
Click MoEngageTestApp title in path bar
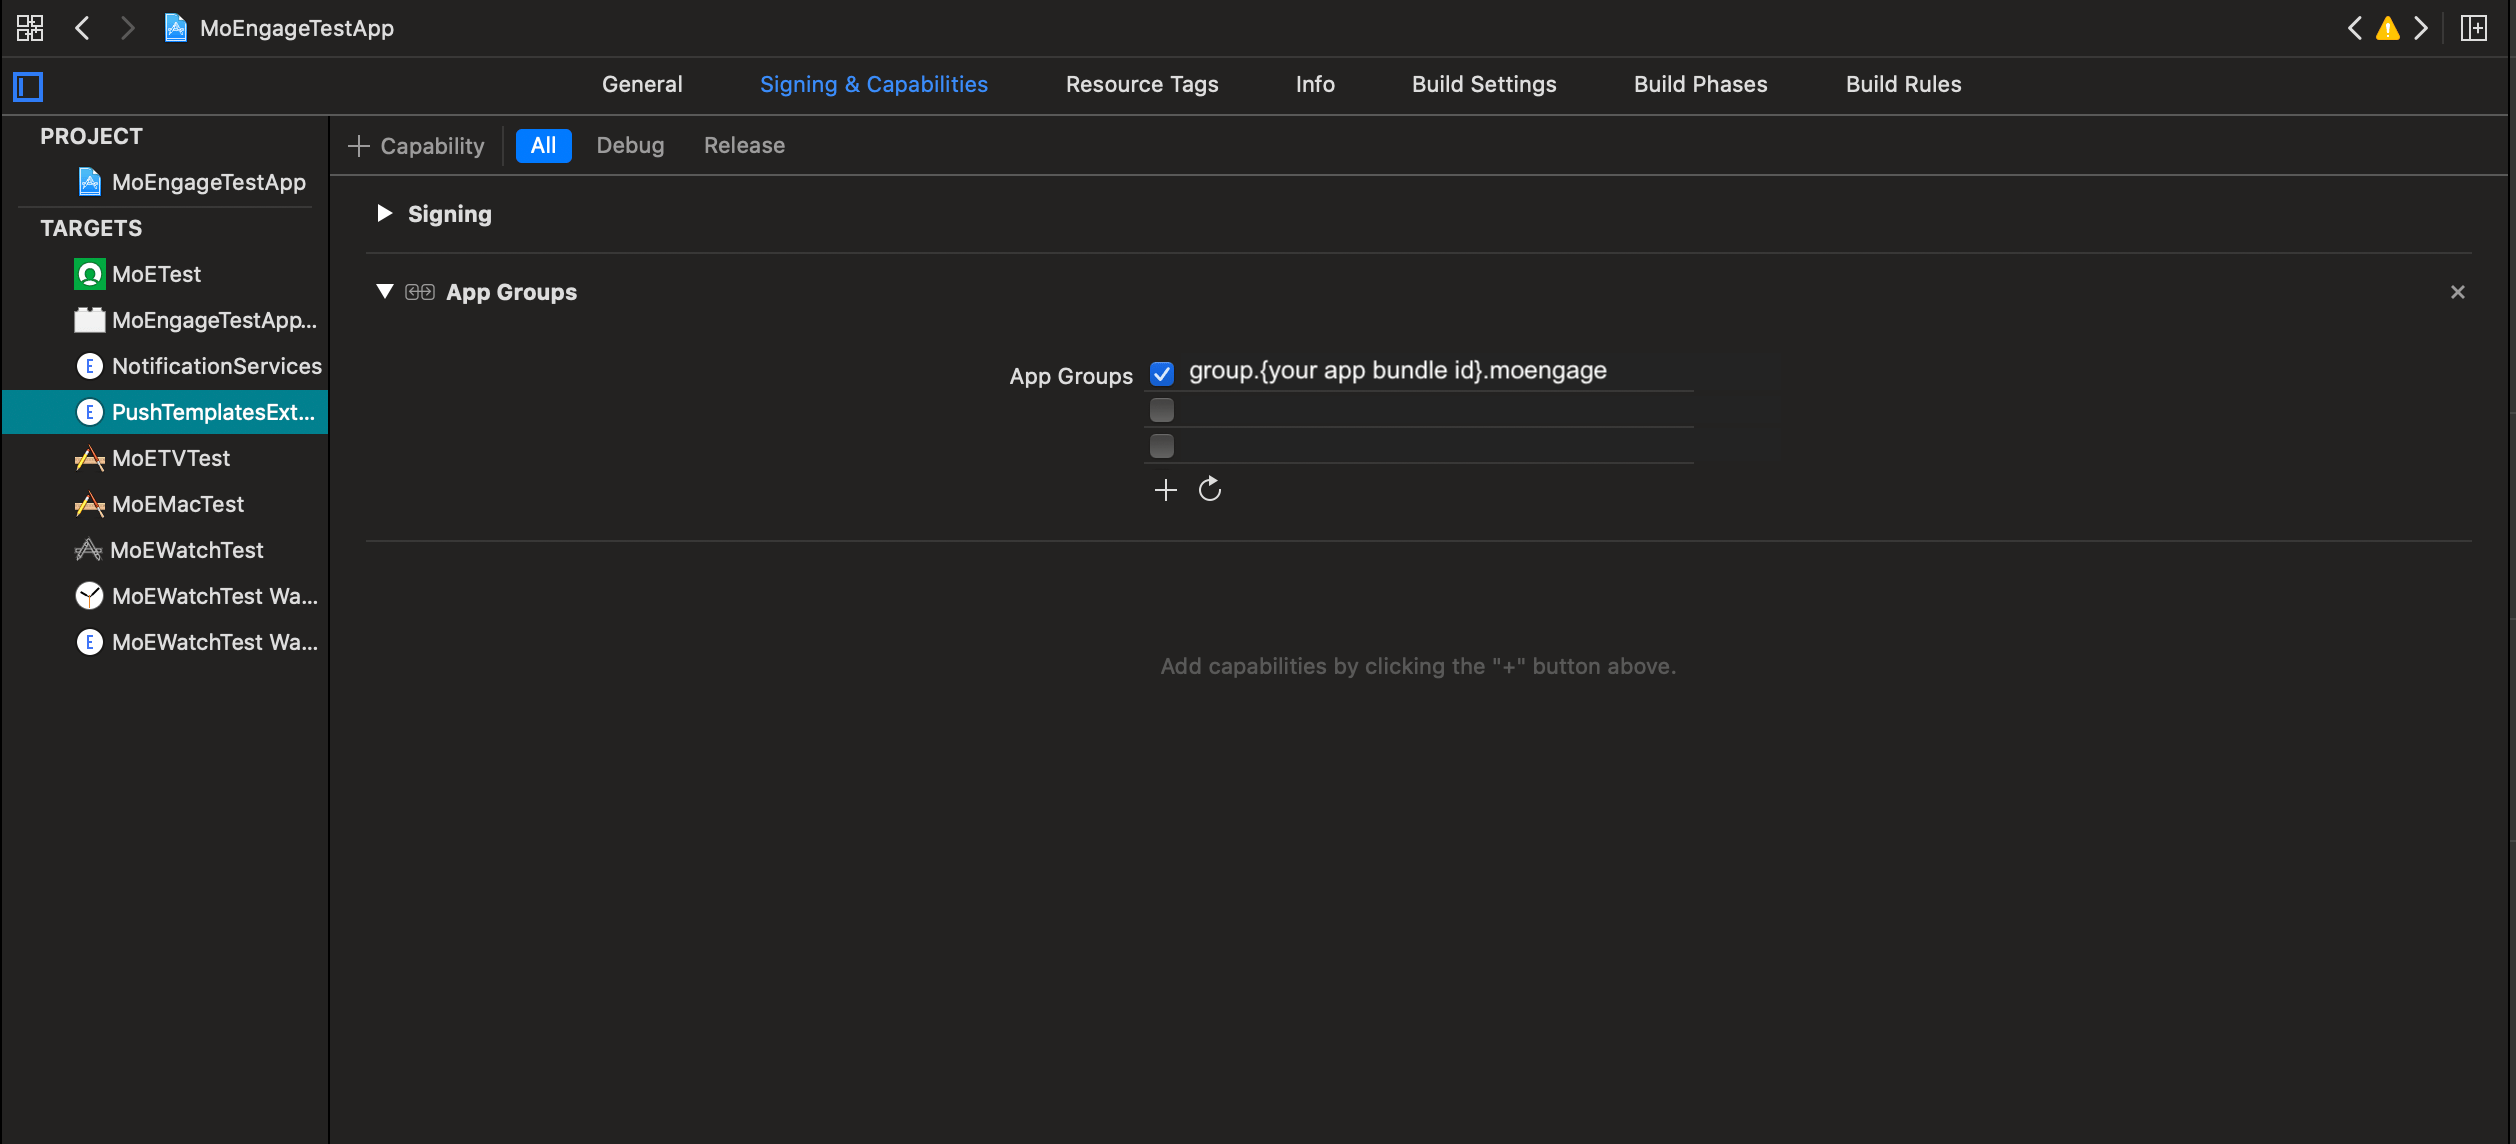click(297, 28)
